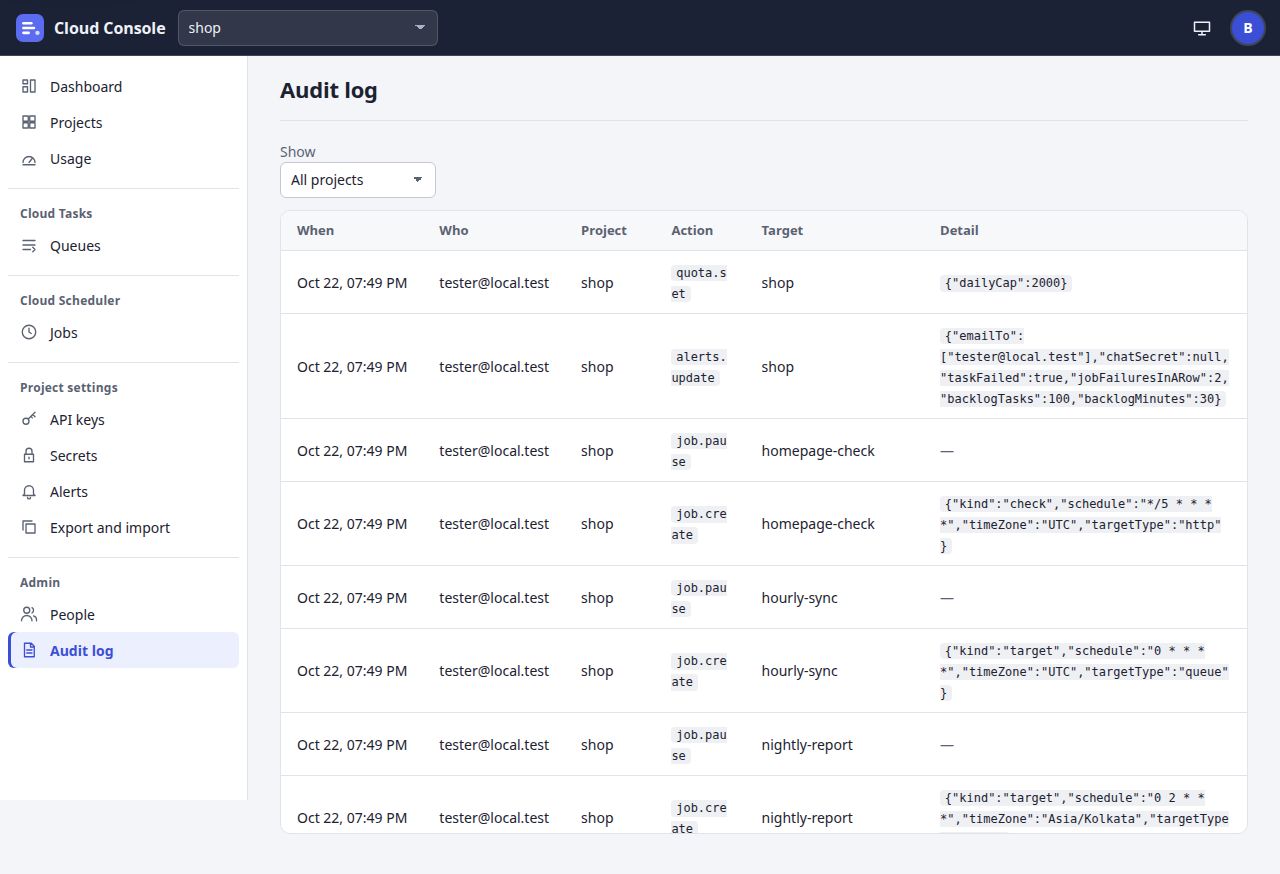
Task: Open the Jobs scheduler page
Action: pos(124,333)
